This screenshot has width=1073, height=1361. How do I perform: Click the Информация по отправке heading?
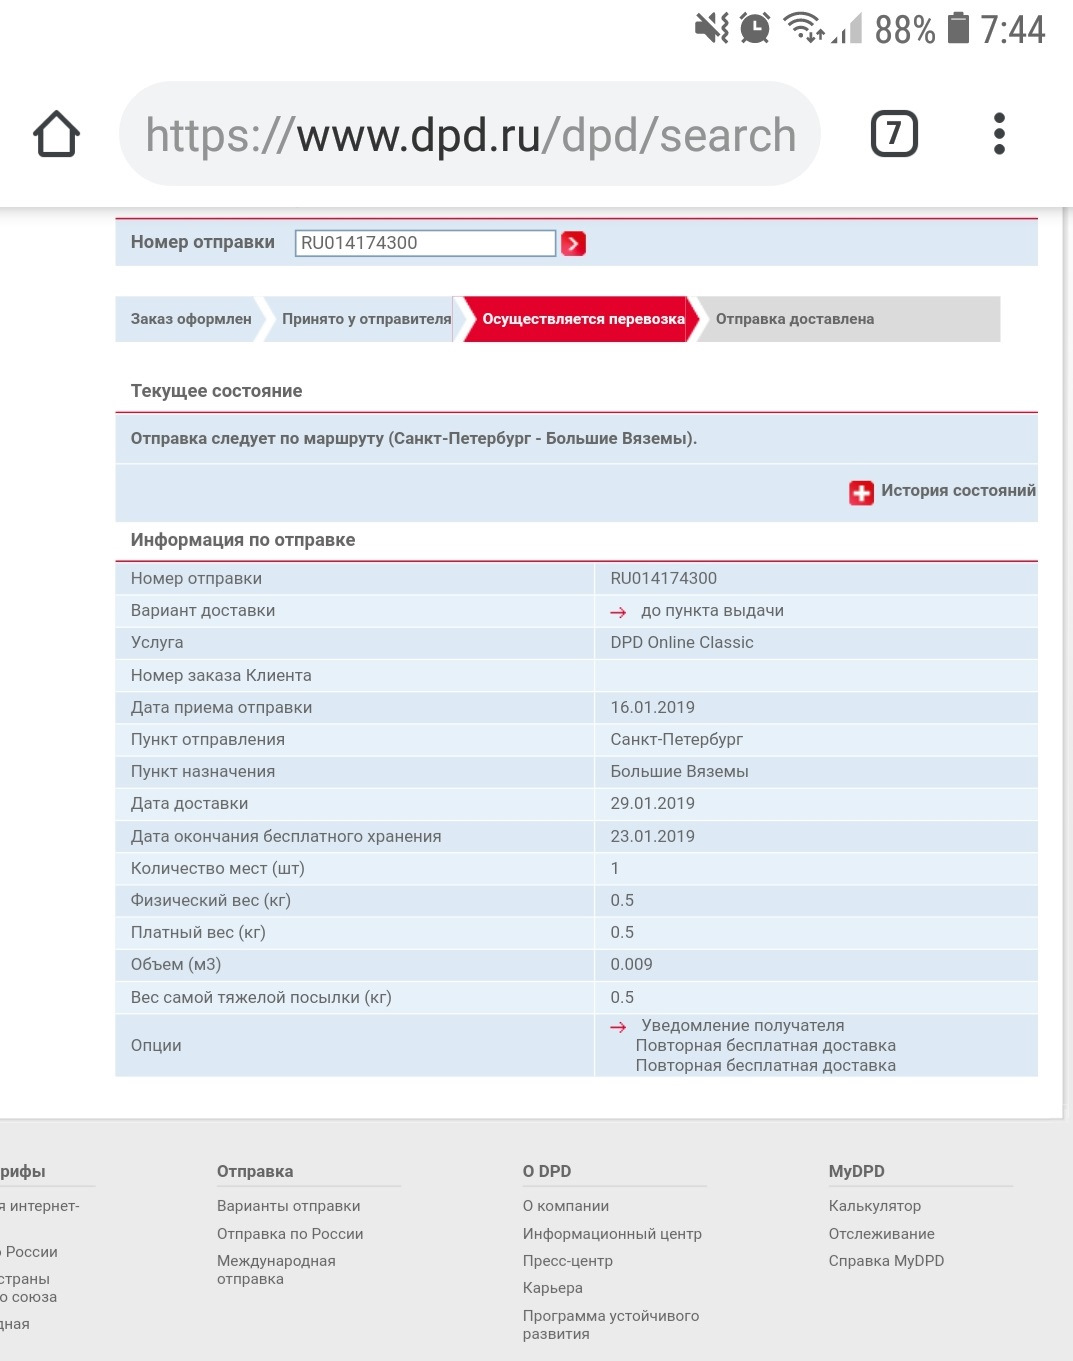pyautogui.click(x=243, y=540)
